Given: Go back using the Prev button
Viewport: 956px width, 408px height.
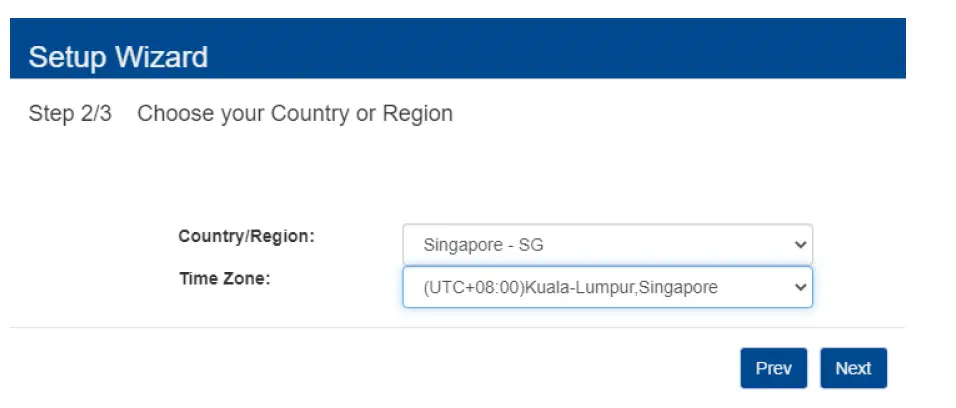Looking at the screenshot, I should point(773,368).
